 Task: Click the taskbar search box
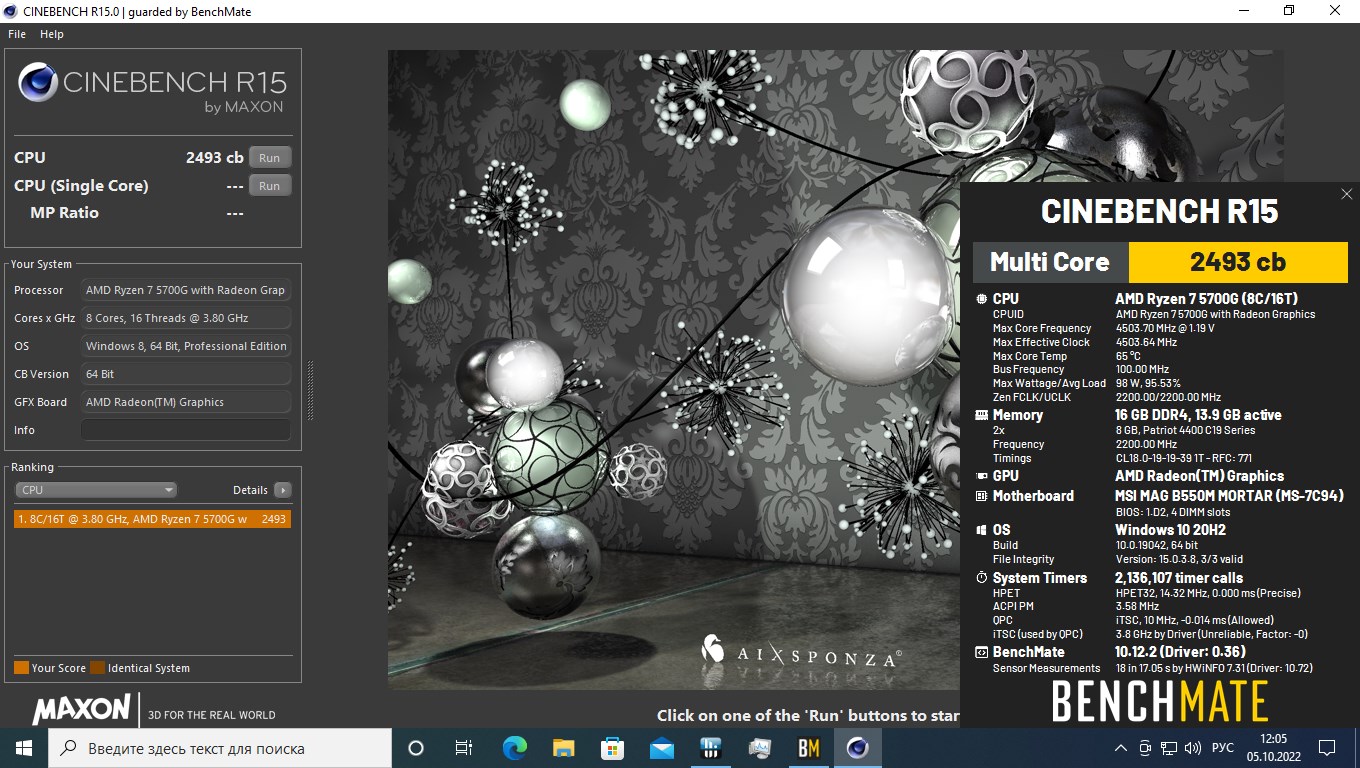point(220,748)
